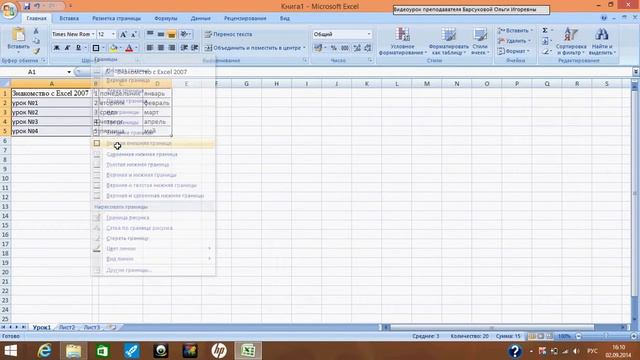Click the horizontal scrollbar at the sheet bottom
This screenshot has width=640, height=360.
491,327
